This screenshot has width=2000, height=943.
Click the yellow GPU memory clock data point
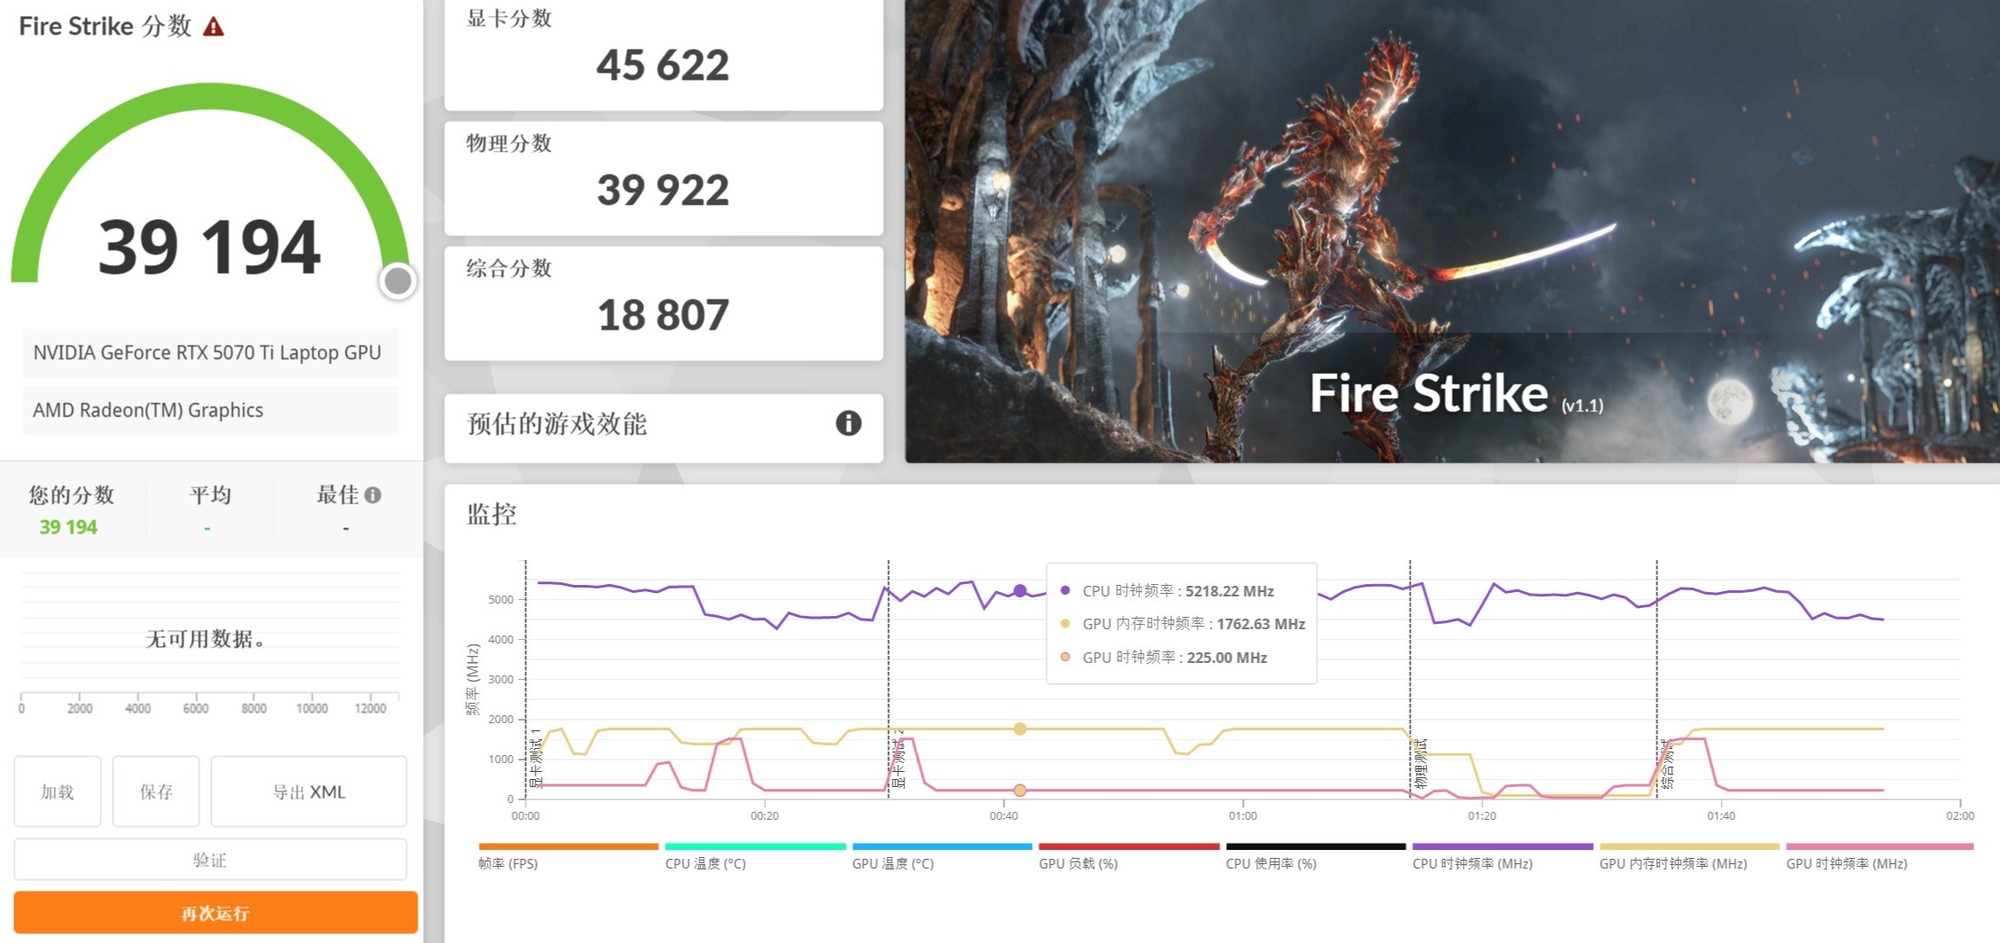[x=1019, y=729]
